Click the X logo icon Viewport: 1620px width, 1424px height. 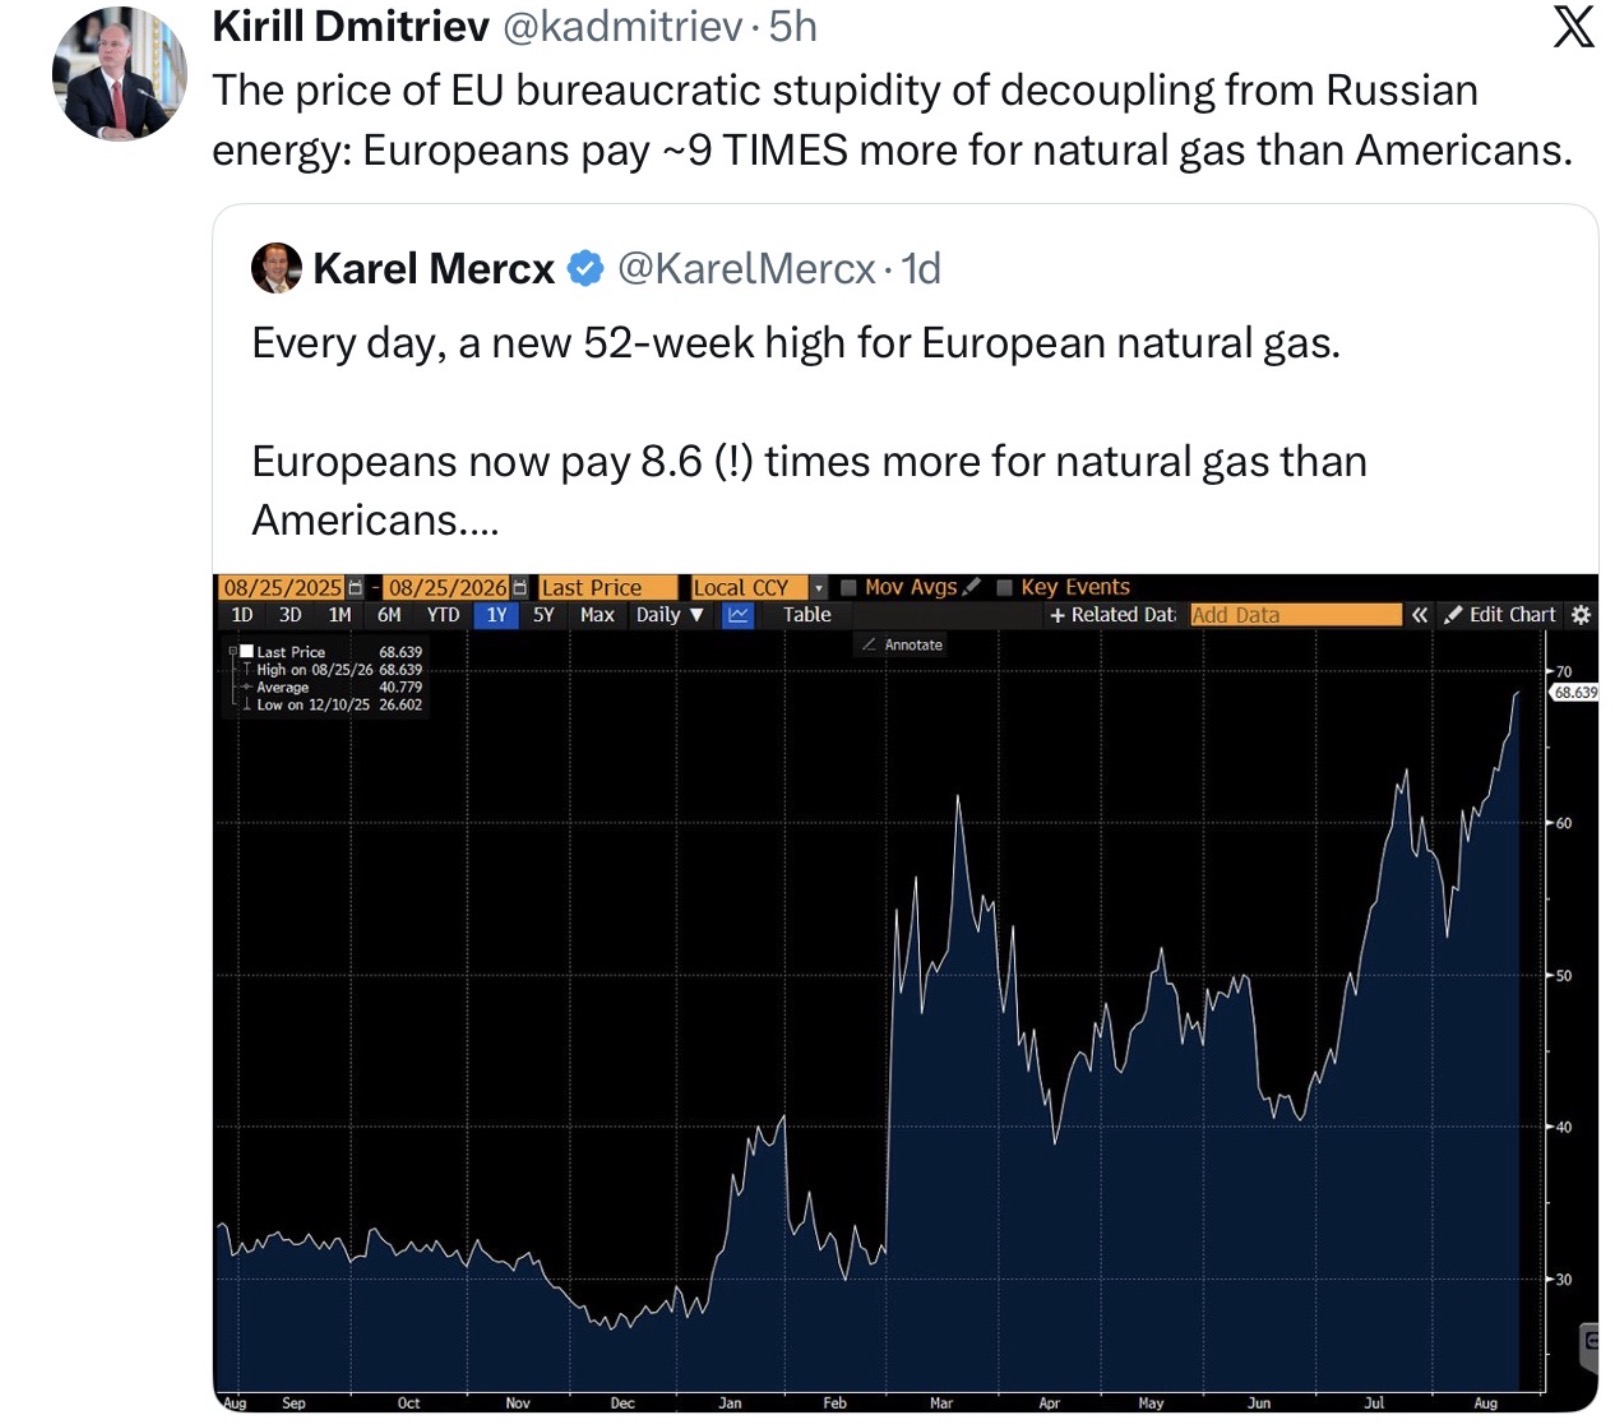(1573, 26)
